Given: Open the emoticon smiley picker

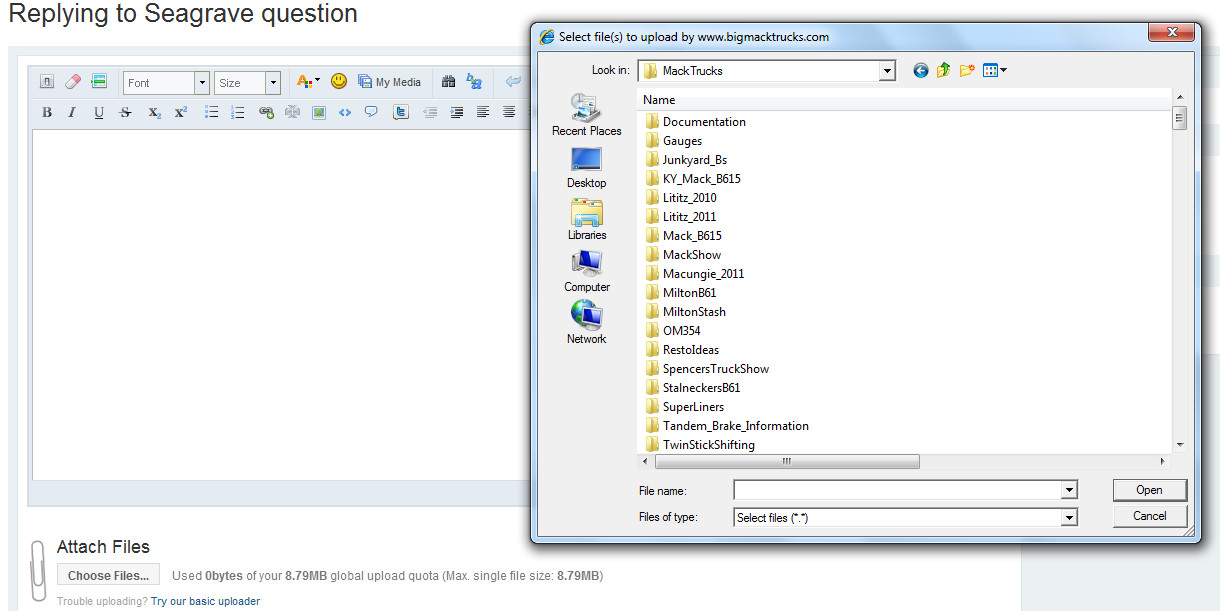Looking at the screenshot, I should pos(339,82).
